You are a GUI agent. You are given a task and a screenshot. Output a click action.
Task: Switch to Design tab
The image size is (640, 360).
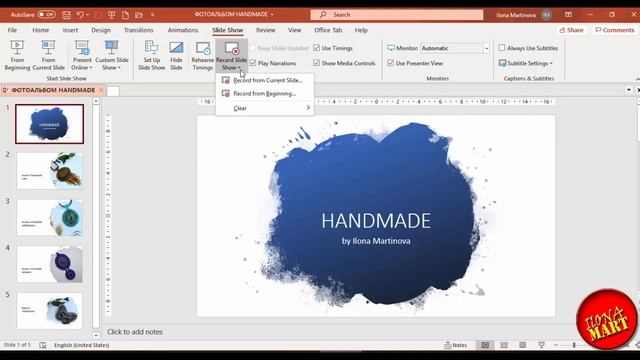pos(101,30)
